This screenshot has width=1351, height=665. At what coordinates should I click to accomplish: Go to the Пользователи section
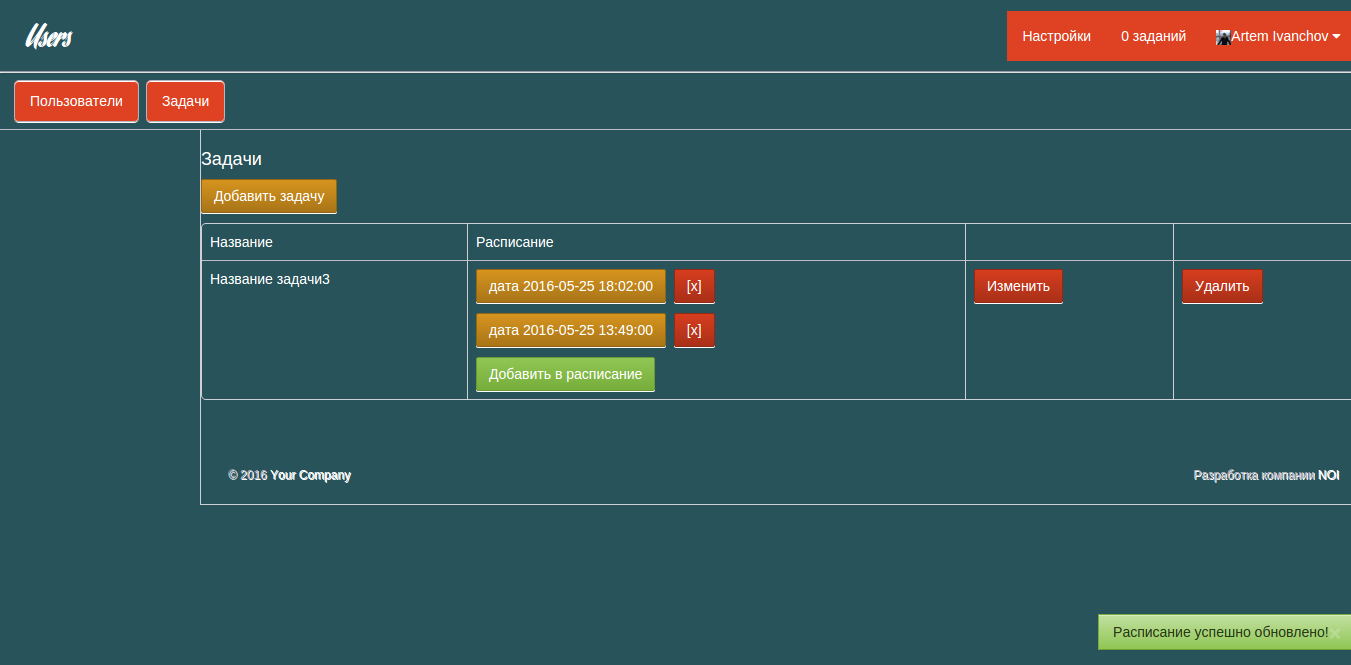coord(76,101)
